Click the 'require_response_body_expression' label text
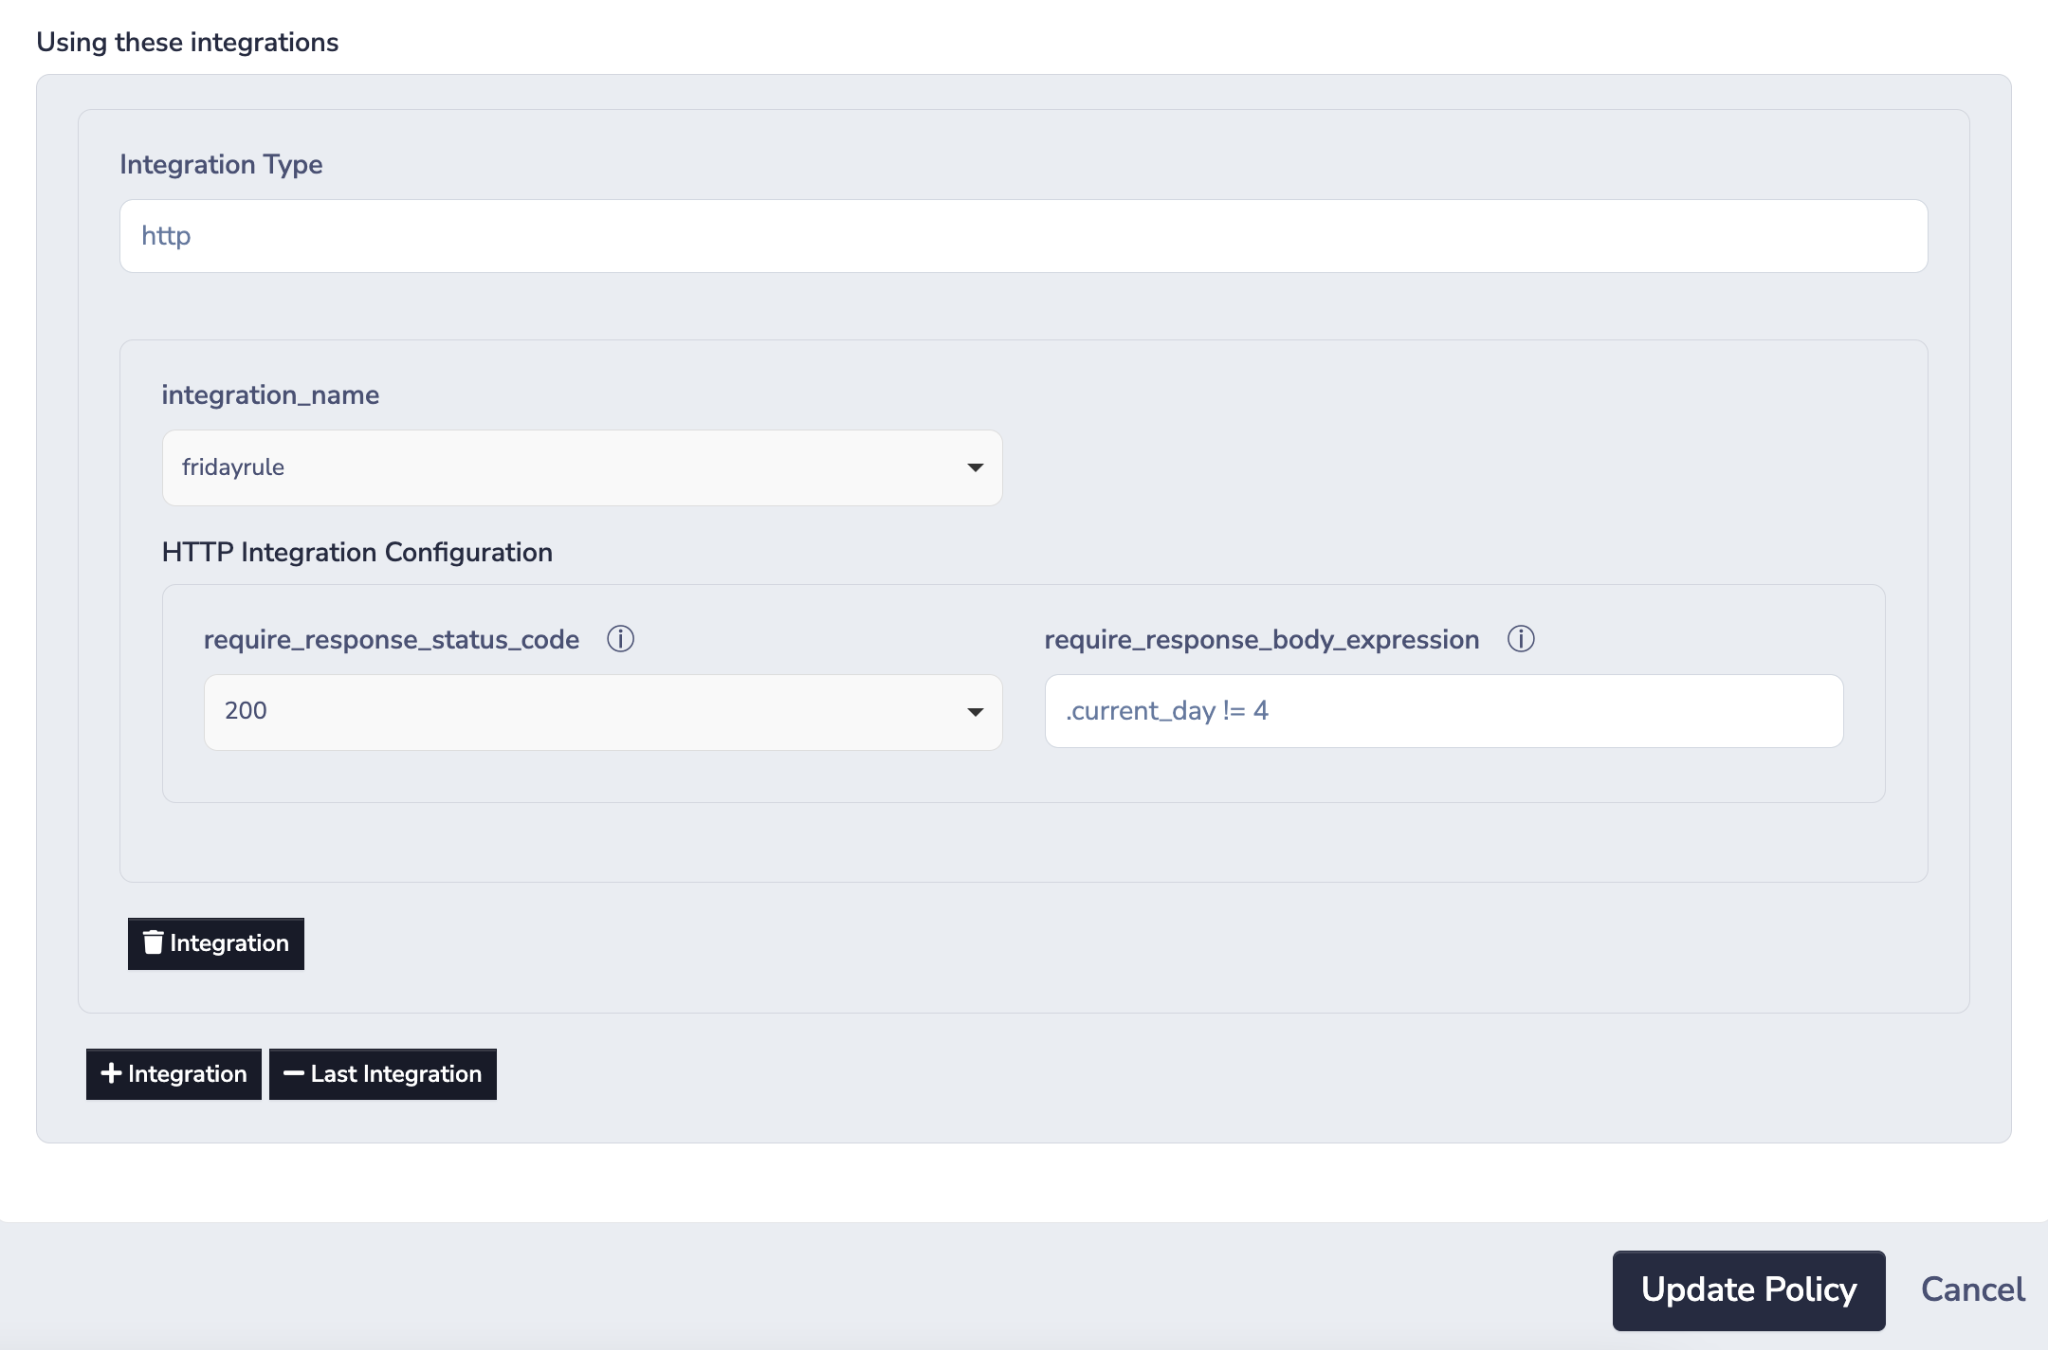 (1261, 639)
